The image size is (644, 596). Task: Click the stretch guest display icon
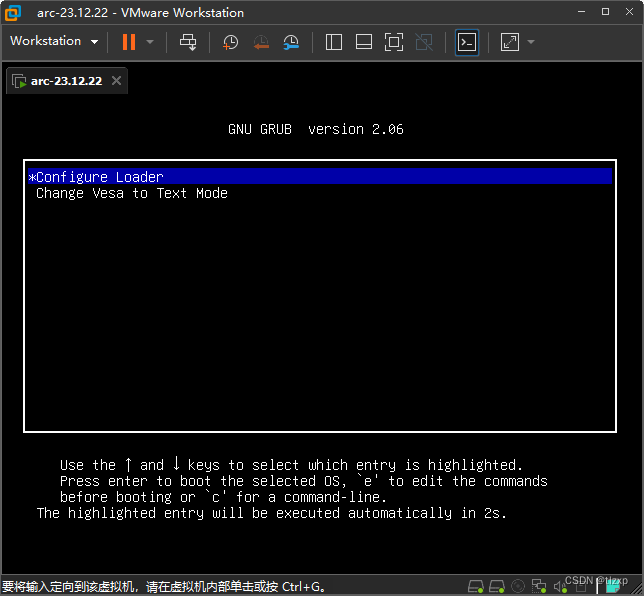click(510, 42)
